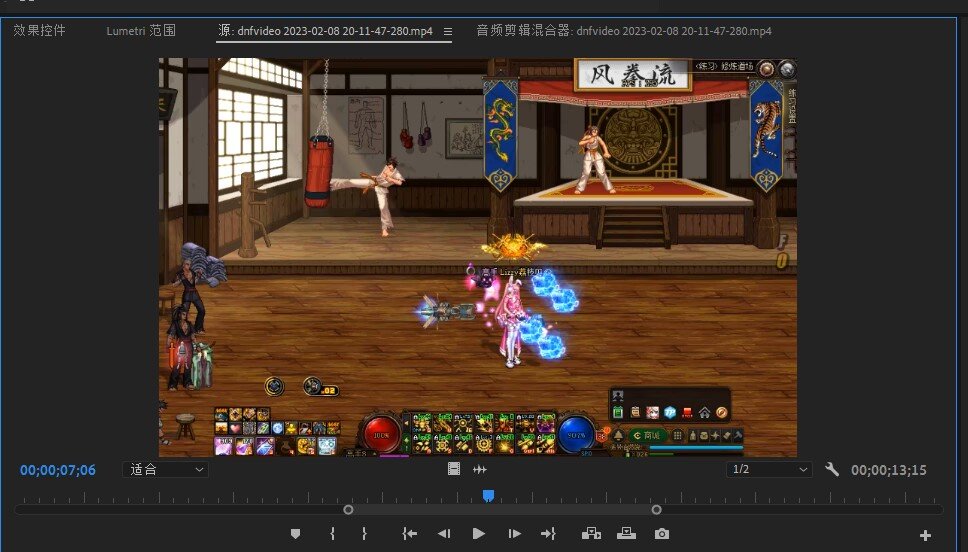Screen dimensions: 968x552
Task: Click the video preview frame
Action: pos(477,257)
